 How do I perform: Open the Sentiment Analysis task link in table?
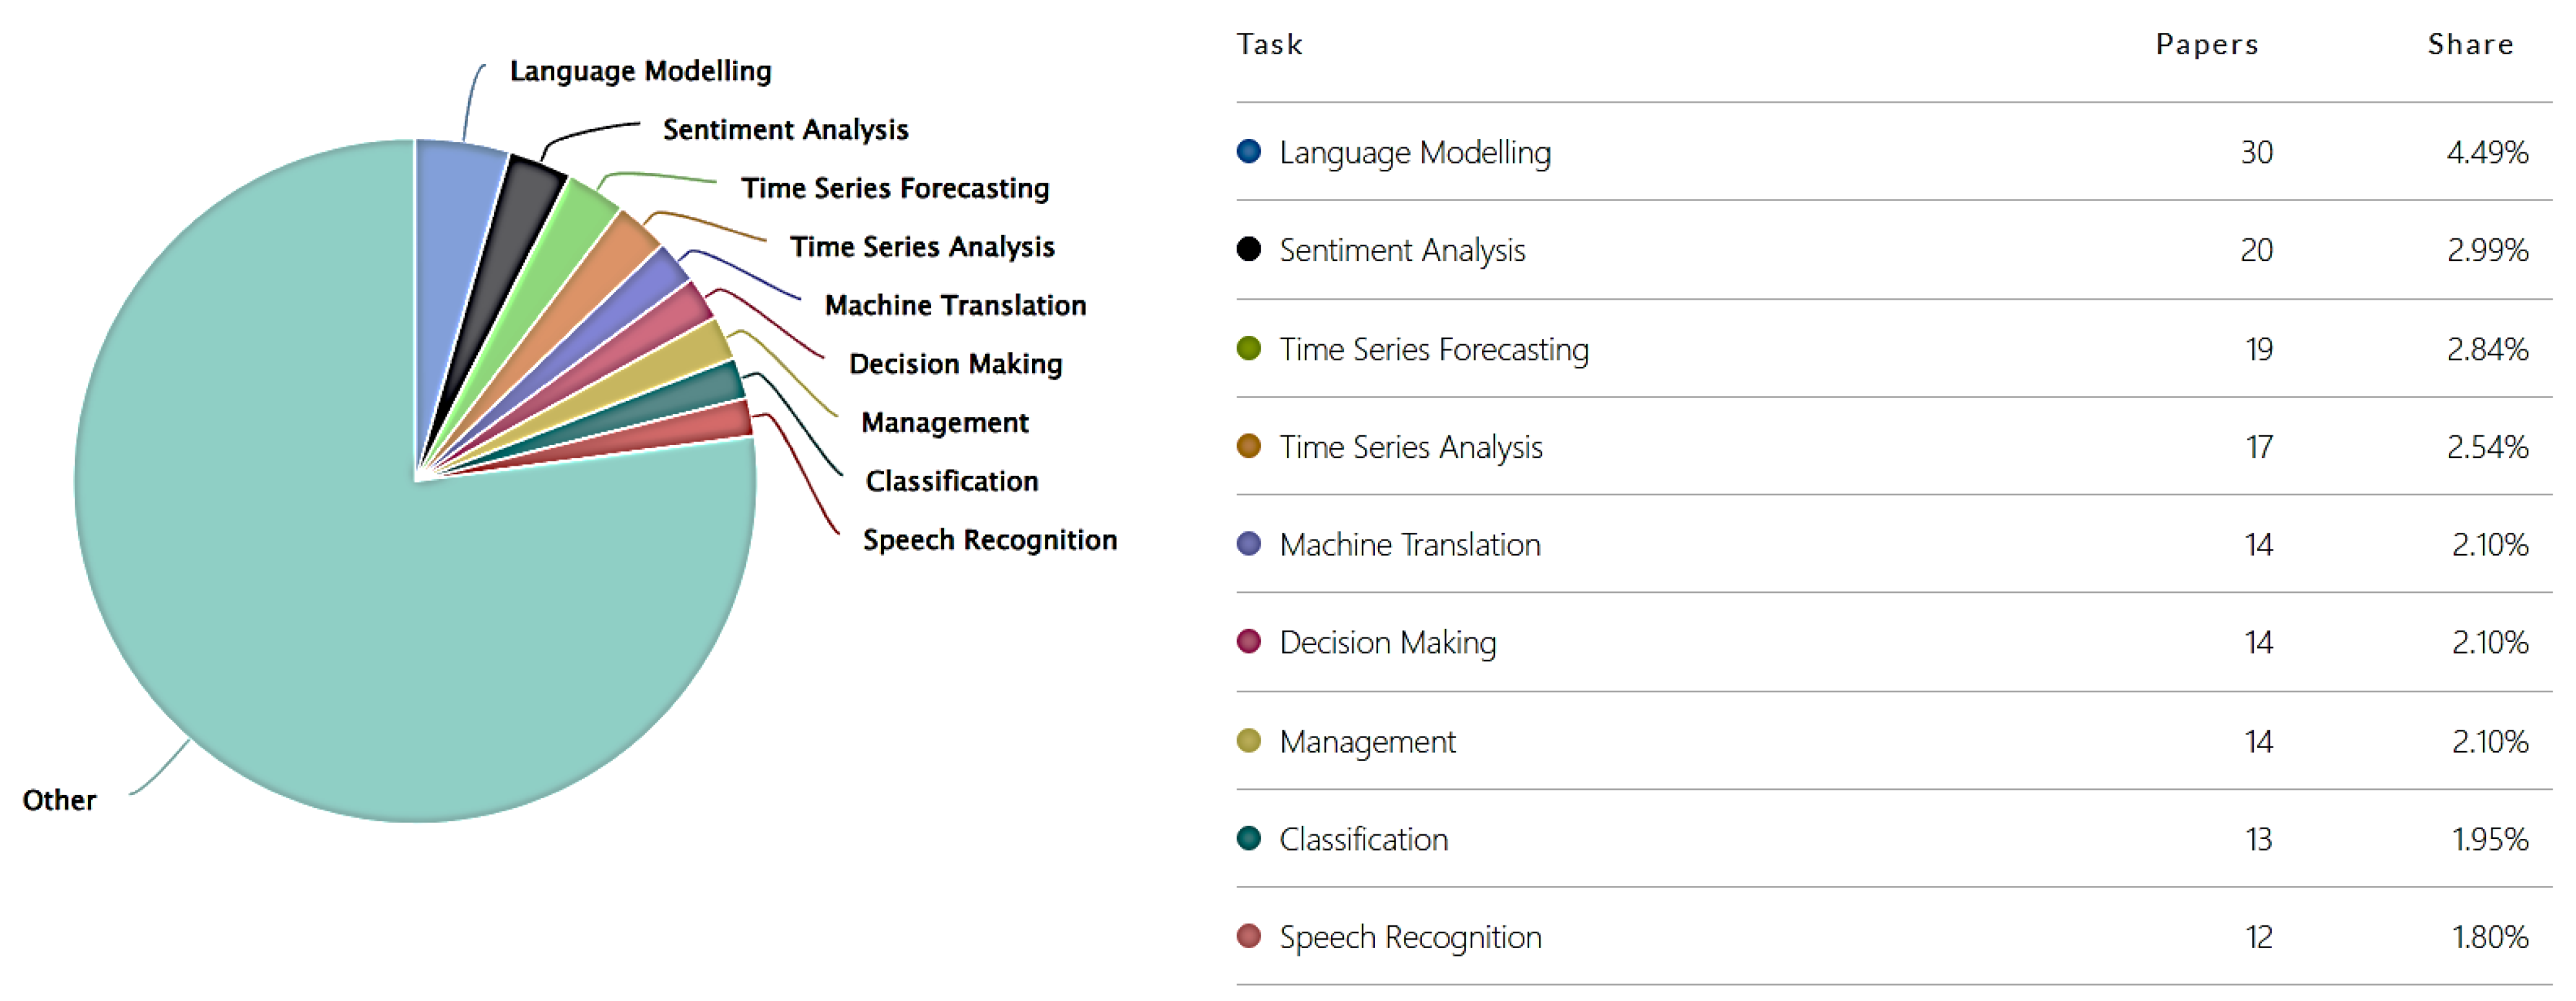[x=1401, y=250]
